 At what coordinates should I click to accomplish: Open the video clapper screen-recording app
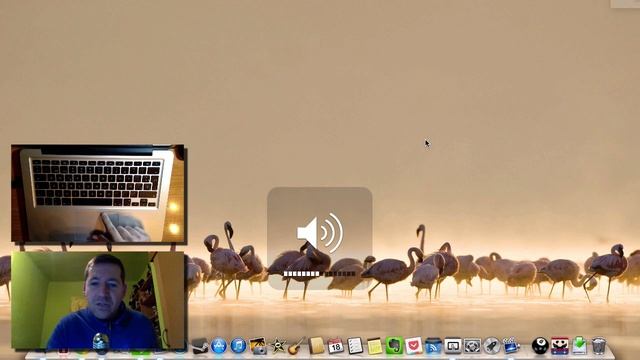pos(511,346)
